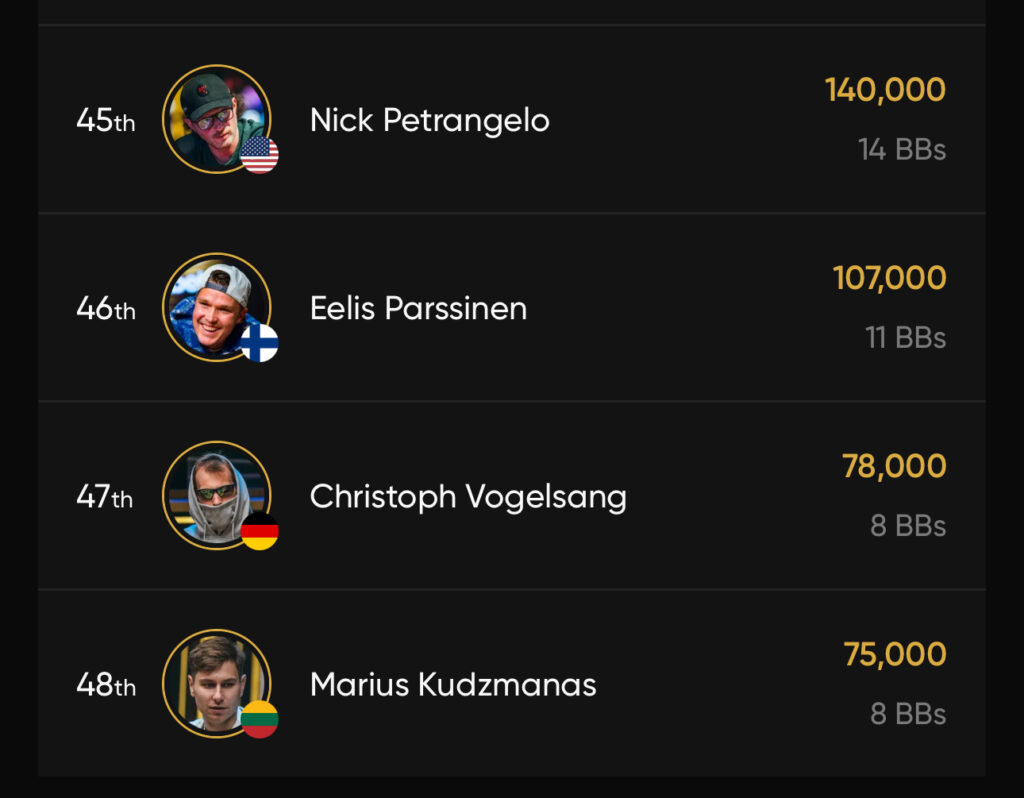Click the Lithuania flag icon
Viewport: 1024px width, 798px height.
click(x=260, y=719)
